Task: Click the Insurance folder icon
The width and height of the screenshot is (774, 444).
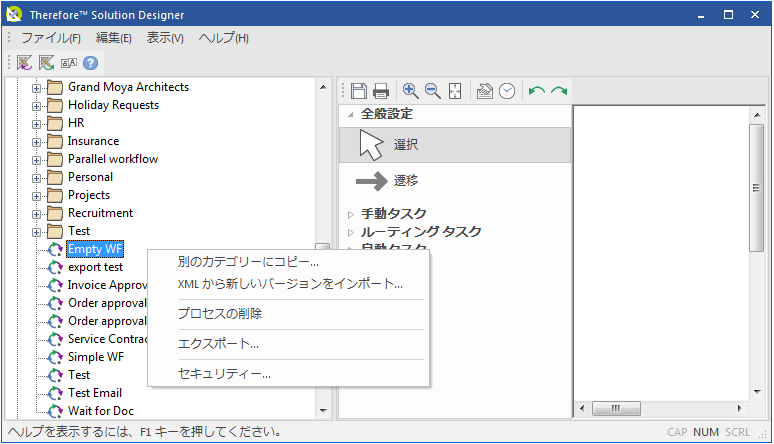Action: click(x=55, y=142)
